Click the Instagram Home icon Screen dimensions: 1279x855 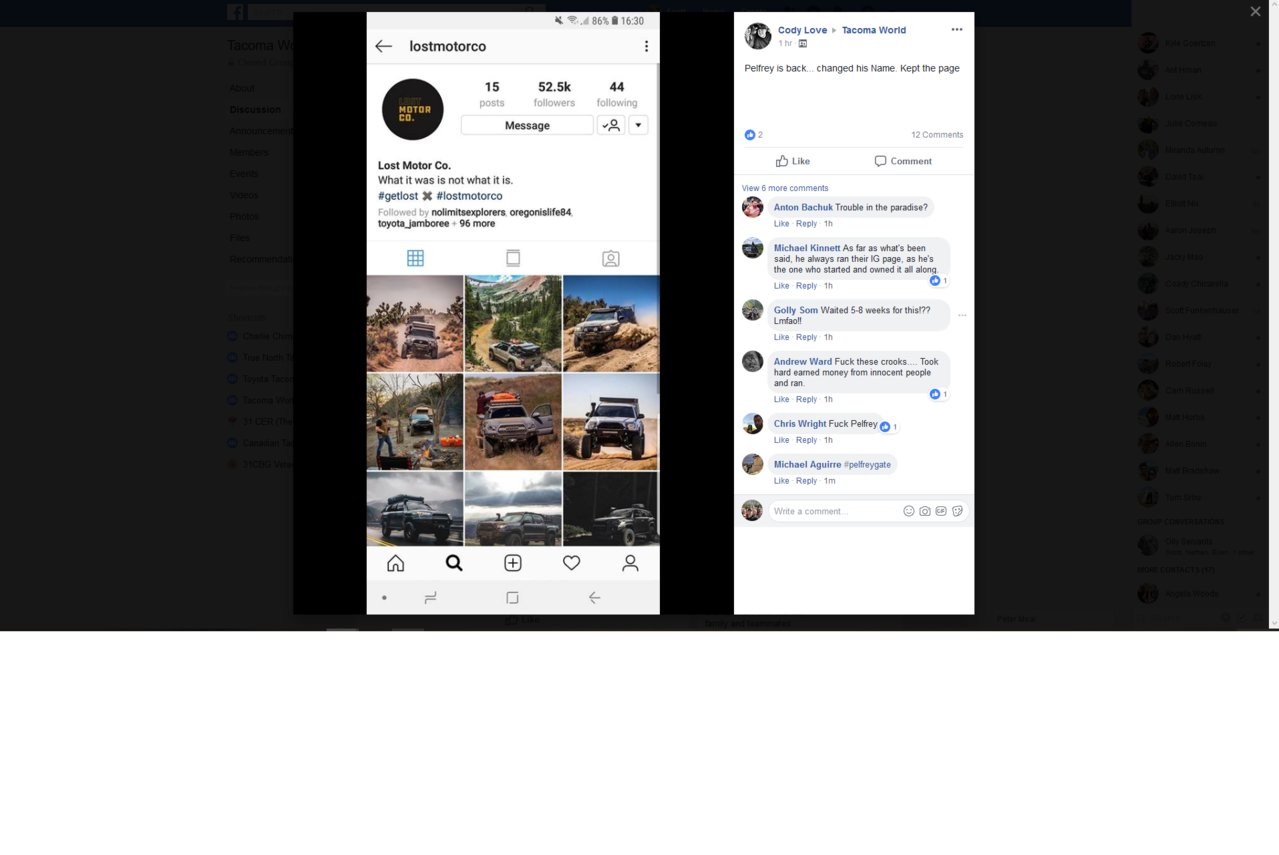pyautogui.click(x=396, y=563)
